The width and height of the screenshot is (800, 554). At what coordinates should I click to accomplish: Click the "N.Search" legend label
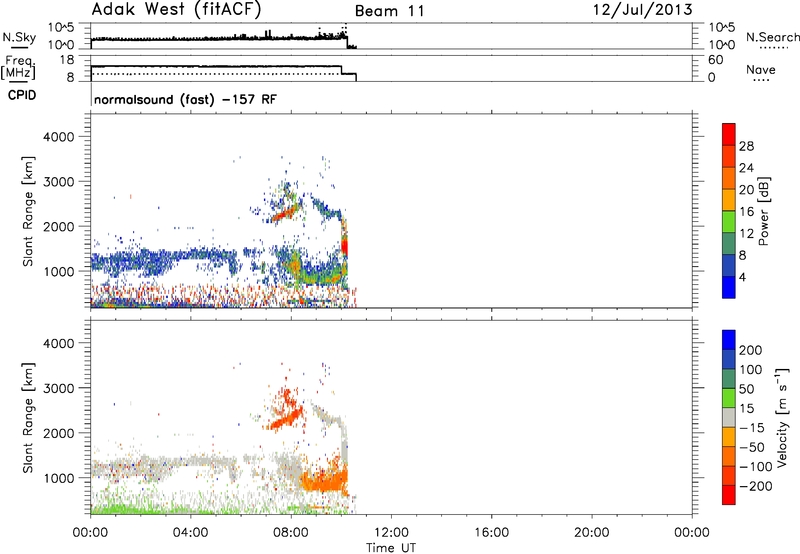(773, 37)
